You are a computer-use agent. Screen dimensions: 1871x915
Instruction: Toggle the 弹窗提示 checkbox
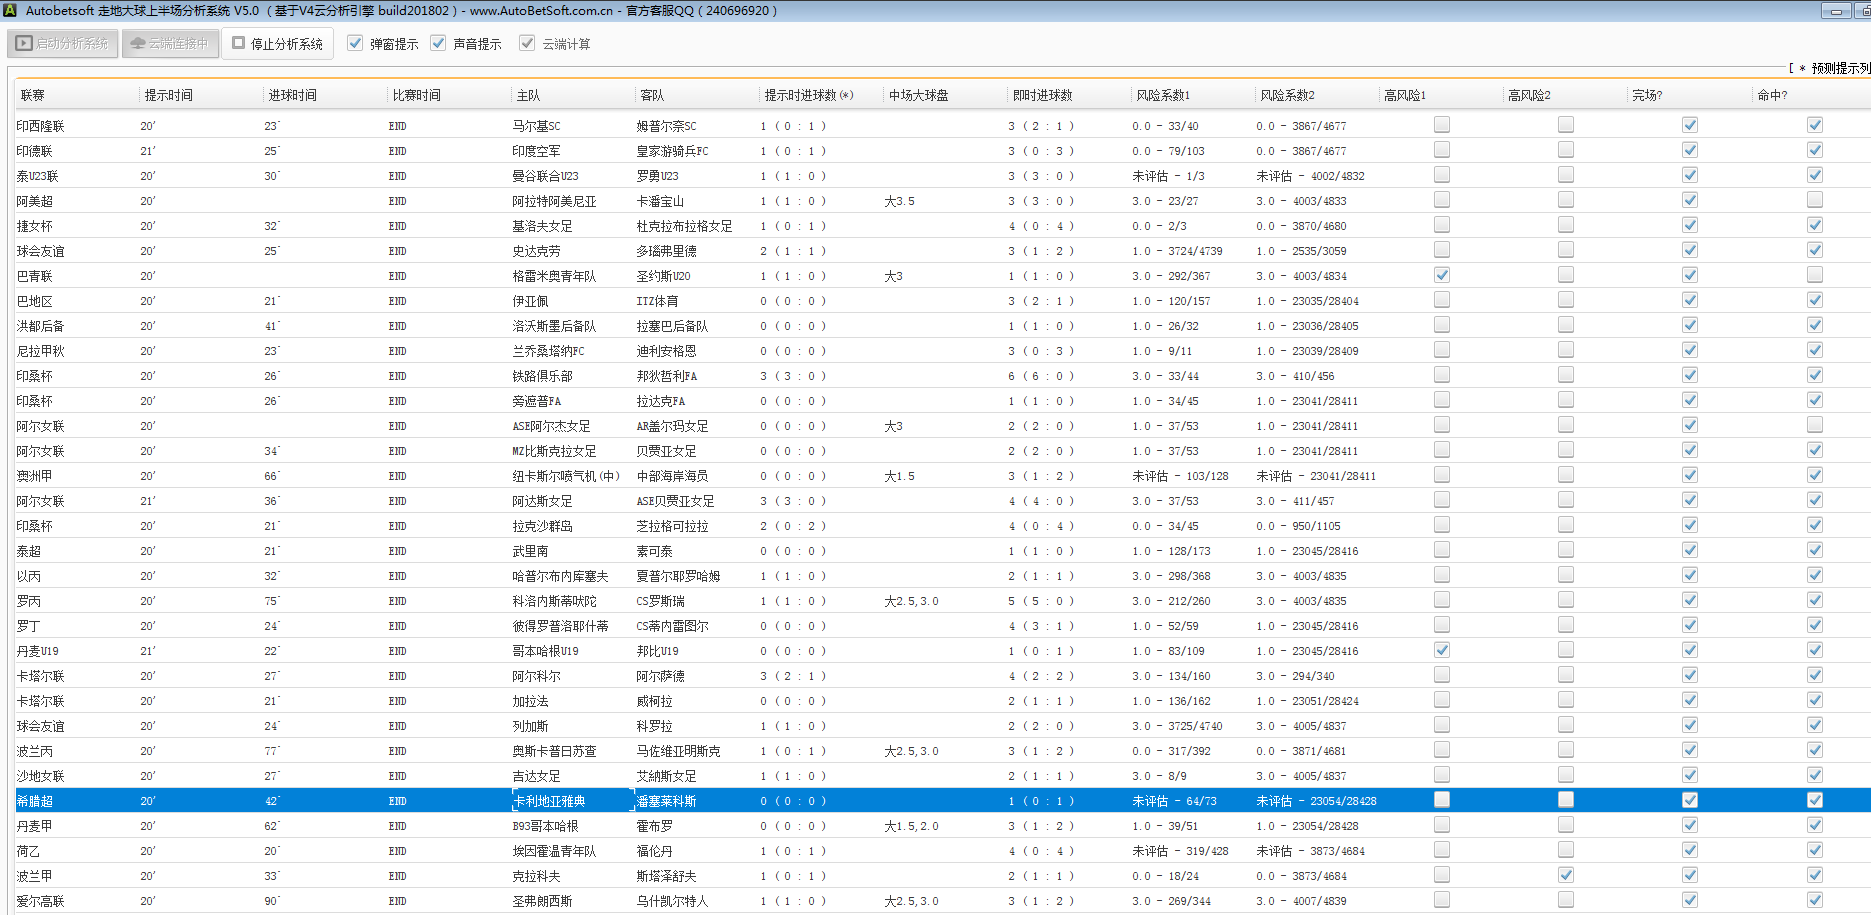coord(355,44)
